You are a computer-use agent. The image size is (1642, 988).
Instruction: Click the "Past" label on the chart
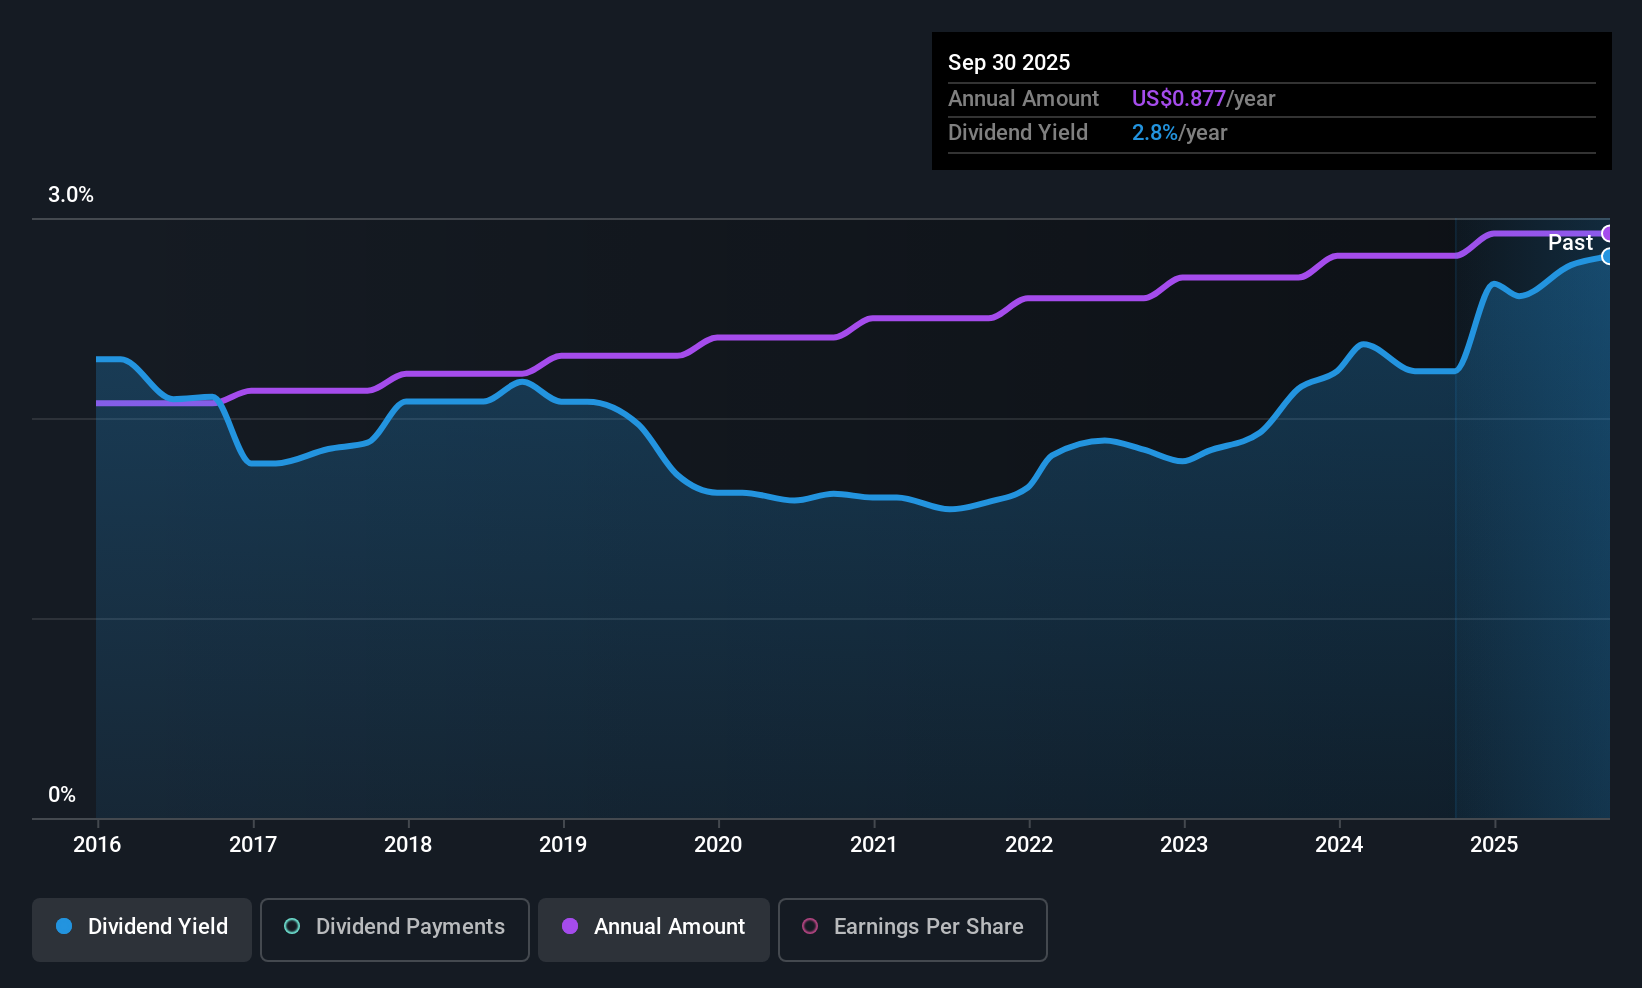click(x=1570, y=243)
